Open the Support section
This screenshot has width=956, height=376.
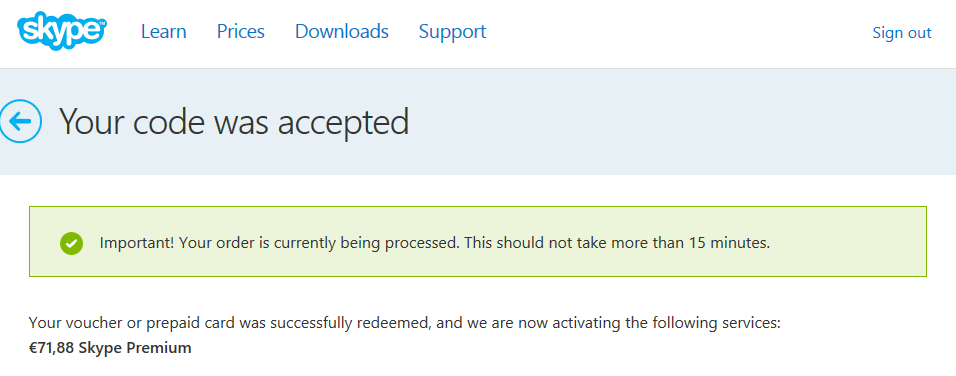[452, 32]
